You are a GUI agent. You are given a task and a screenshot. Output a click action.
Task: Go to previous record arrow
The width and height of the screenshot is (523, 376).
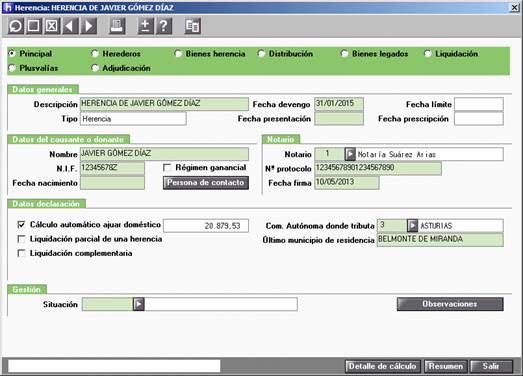[x=70, y=26]
